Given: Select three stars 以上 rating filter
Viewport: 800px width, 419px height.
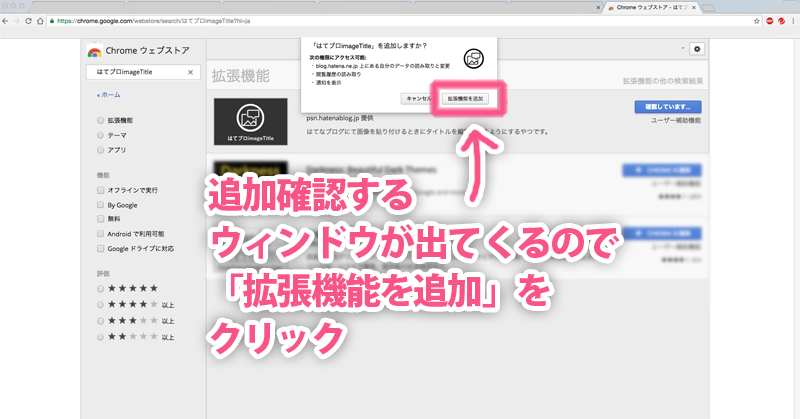Looking at the screenshot, I should coord(101,321).
